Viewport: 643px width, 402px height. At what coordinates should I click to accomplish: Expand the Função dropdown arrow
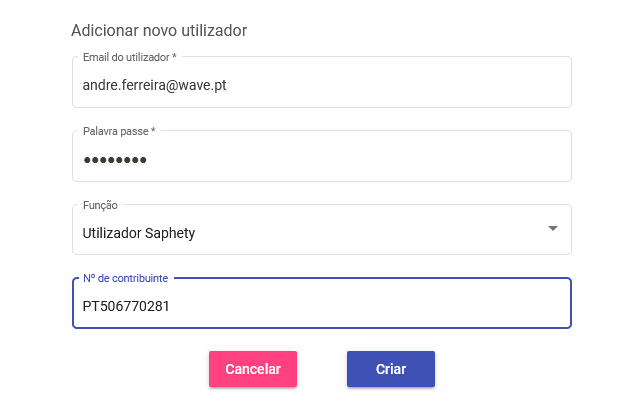tap(552, 229)
